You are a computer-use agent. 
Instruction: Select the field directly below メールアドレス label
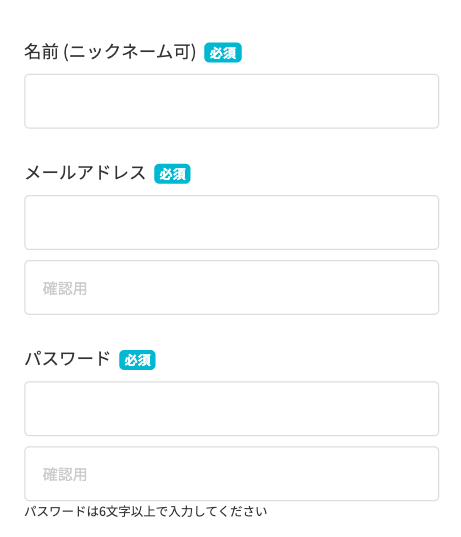[x=232, y=223]
